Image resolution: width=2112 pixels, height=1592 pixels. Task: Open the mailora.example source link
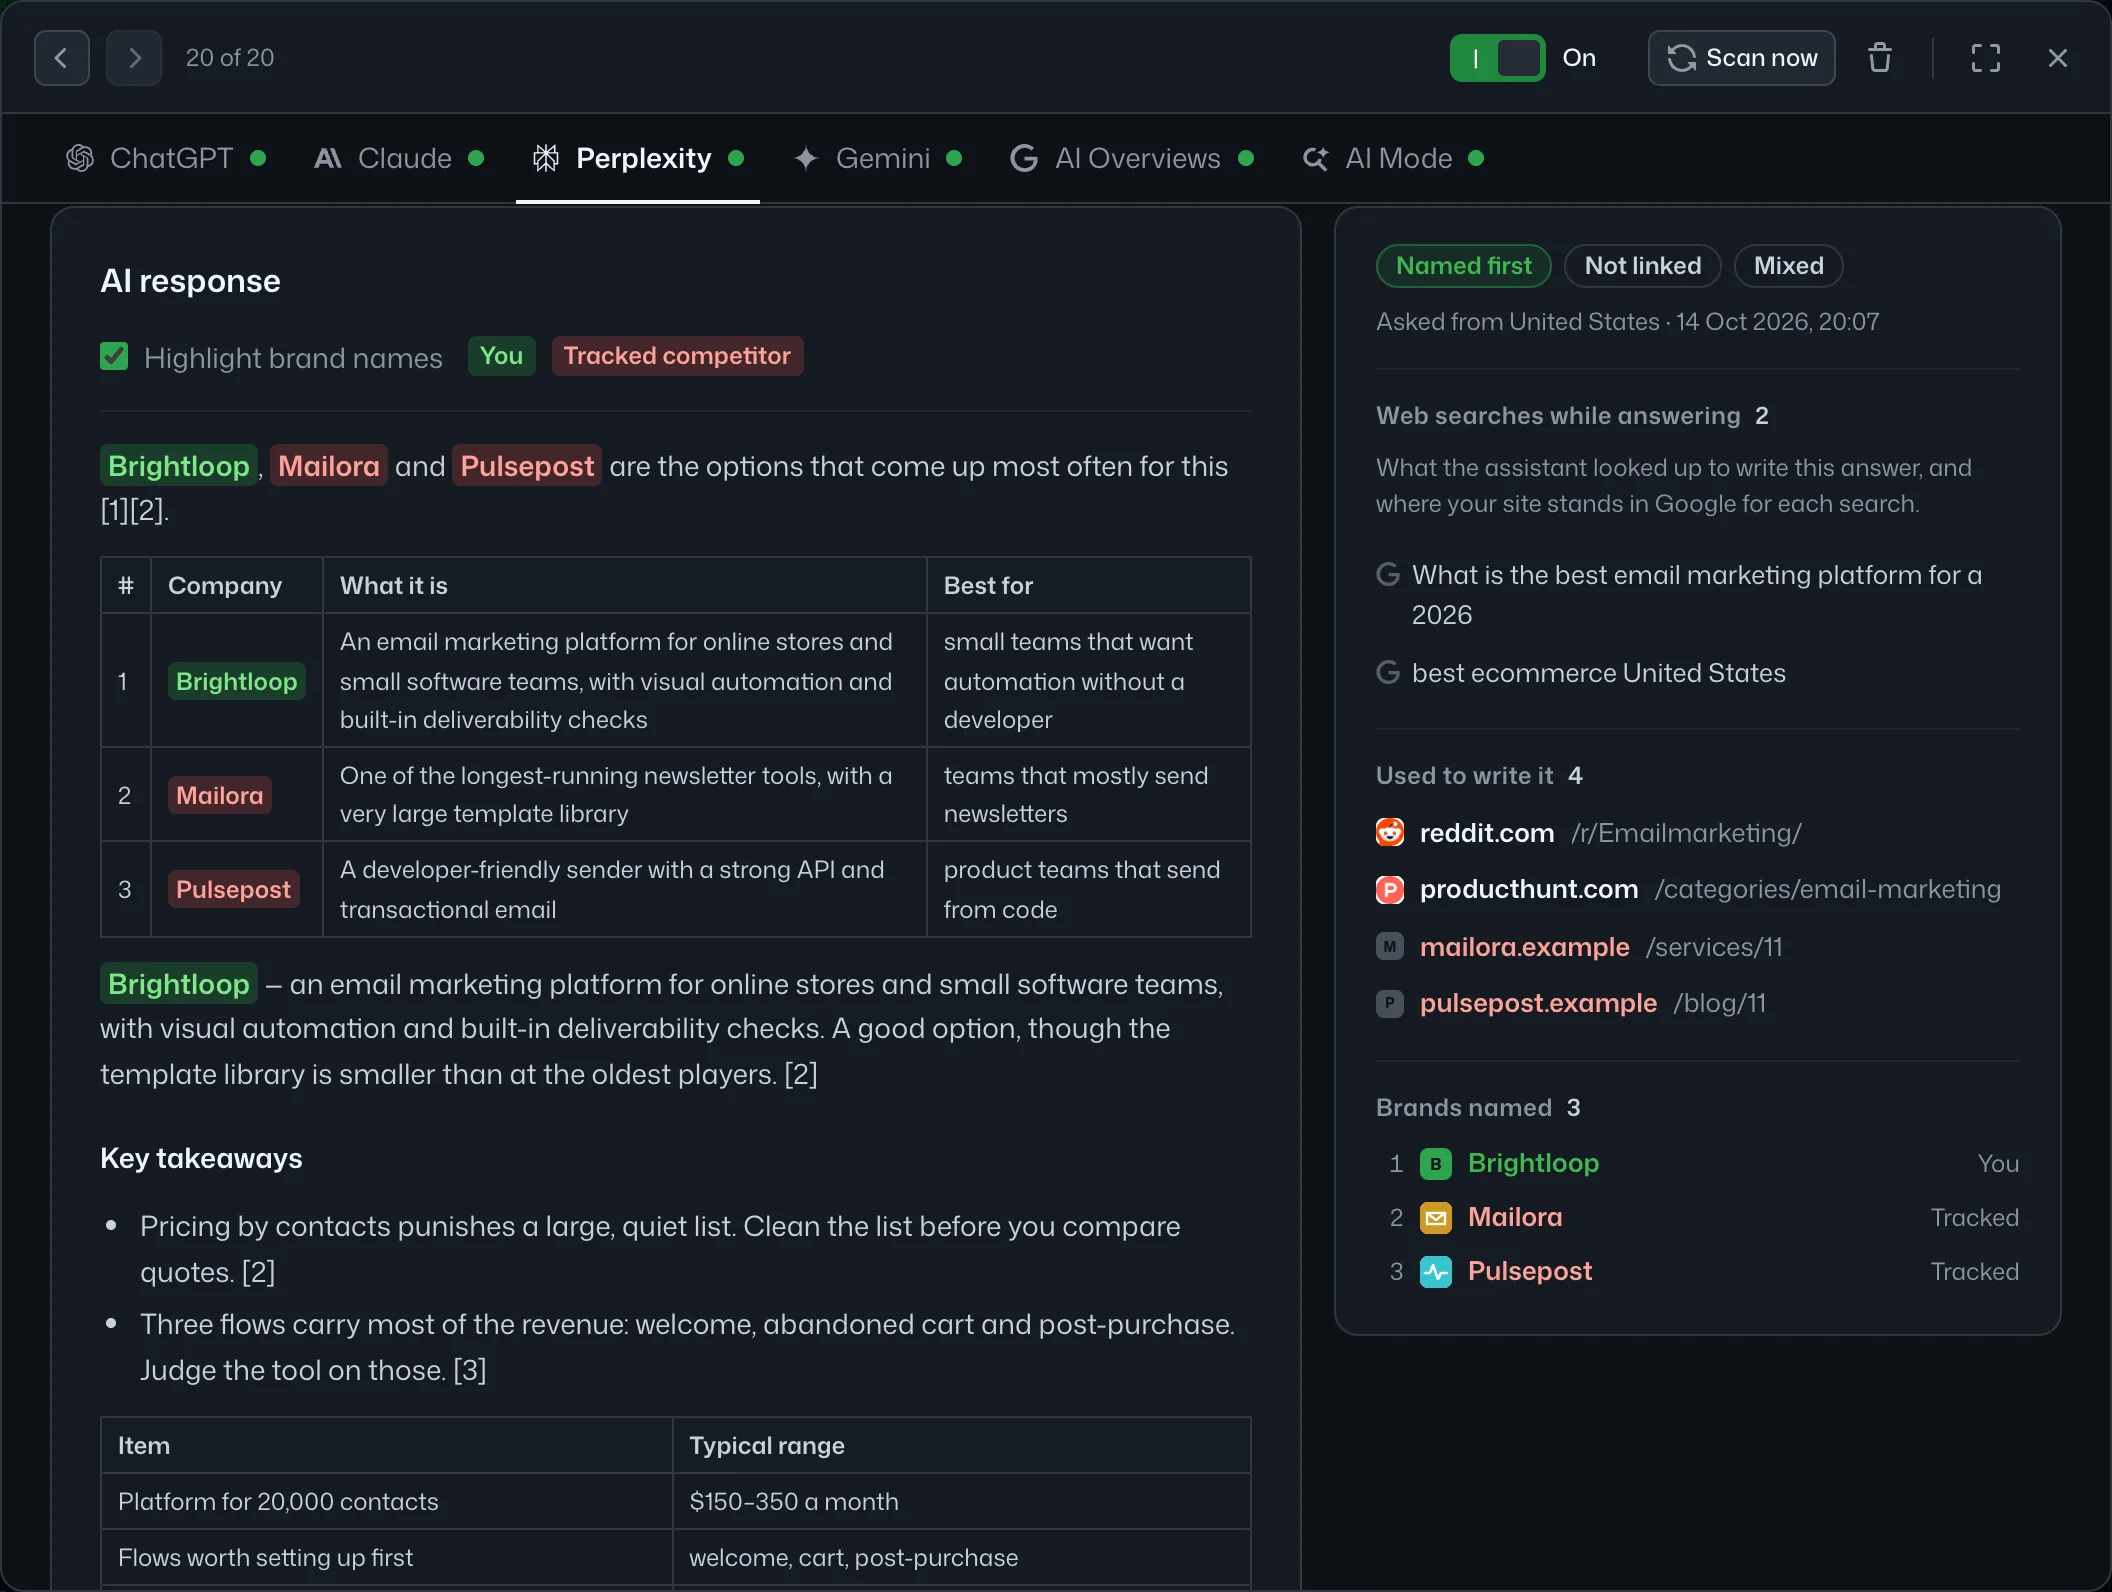tap(1601, 947)
